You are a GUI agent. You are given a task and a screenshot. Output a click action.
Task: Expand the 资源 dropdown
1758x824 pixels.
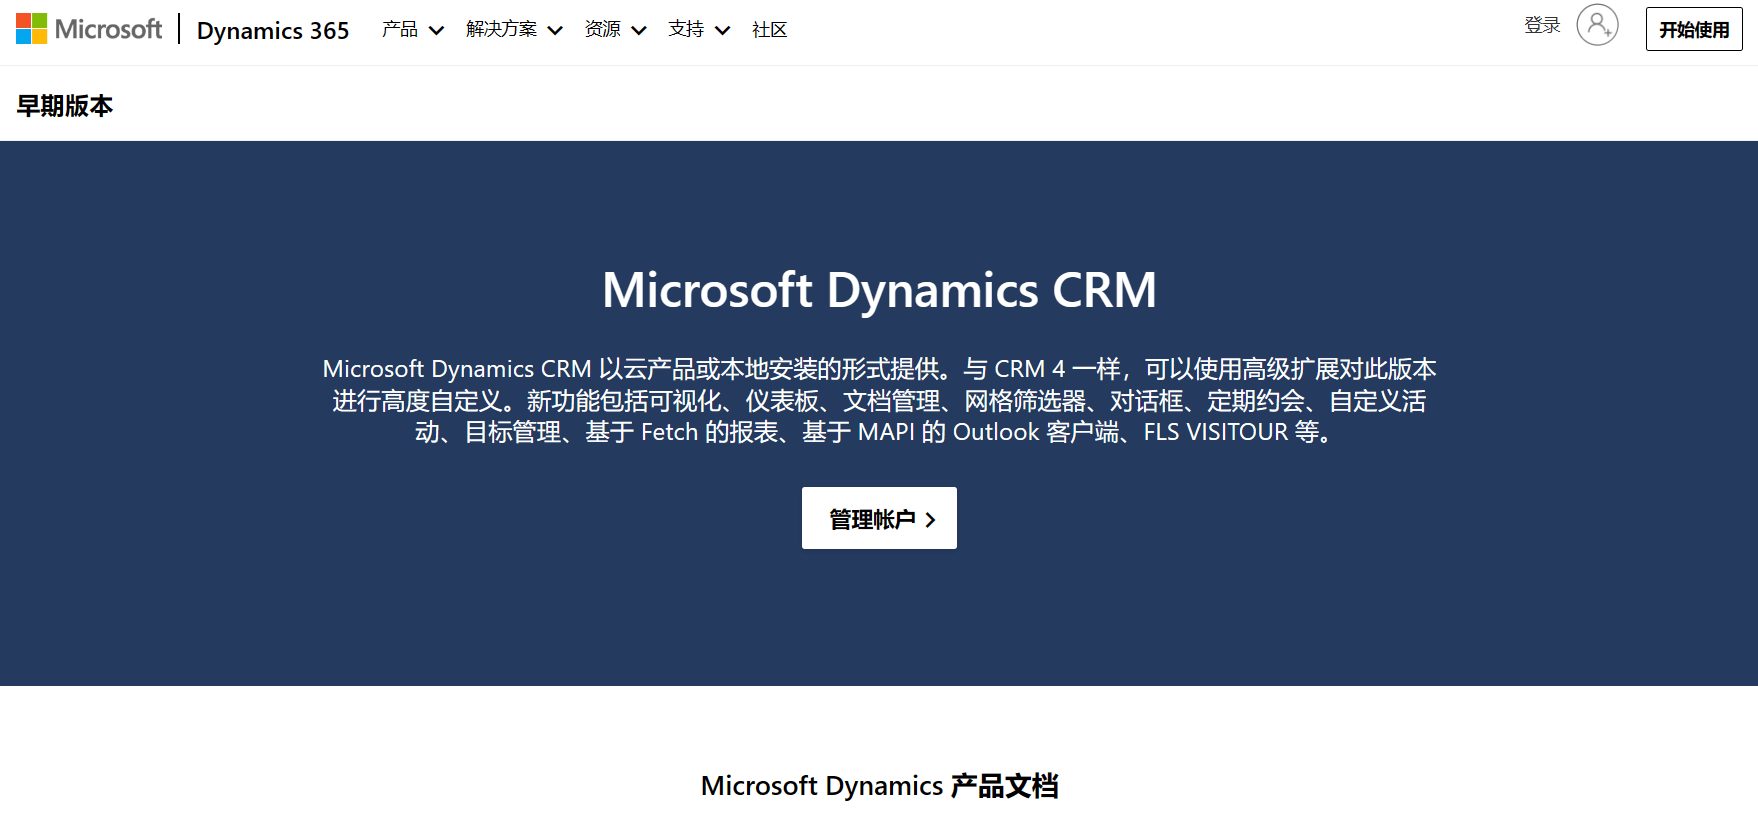click(615, 30)
